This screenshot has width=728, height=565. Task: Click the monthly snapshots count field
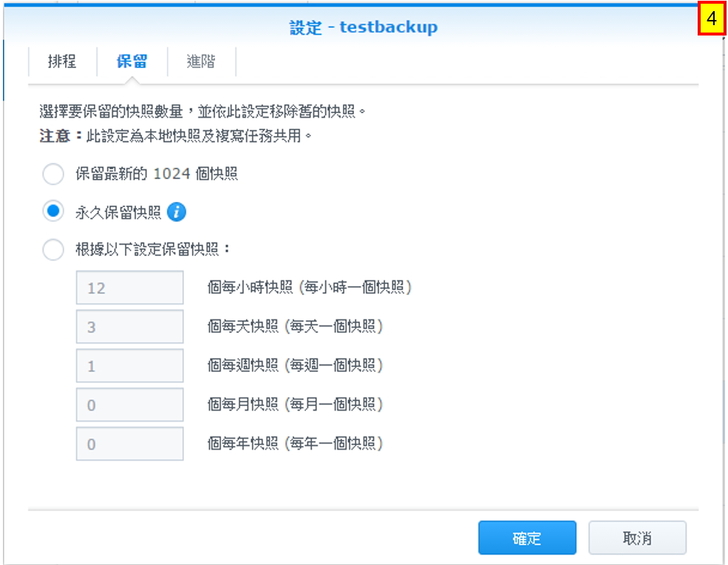pos(129,405)
